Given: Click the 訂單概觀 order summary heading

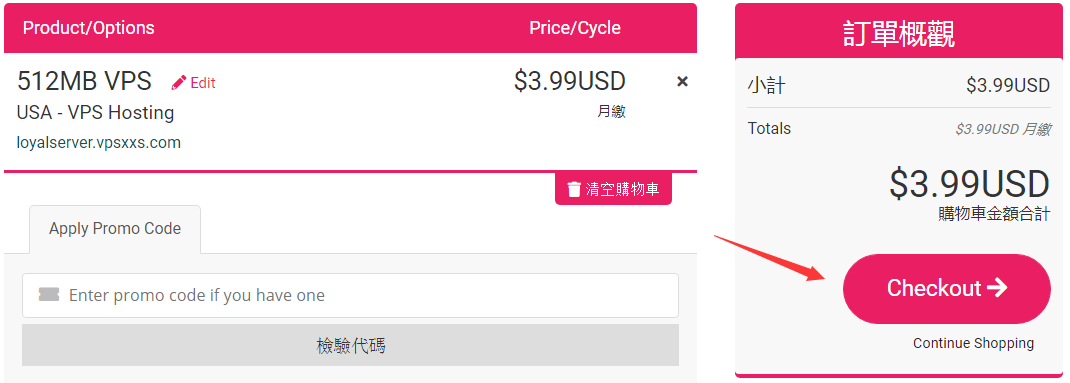Looking at the screenshot, I should point(899,33).
